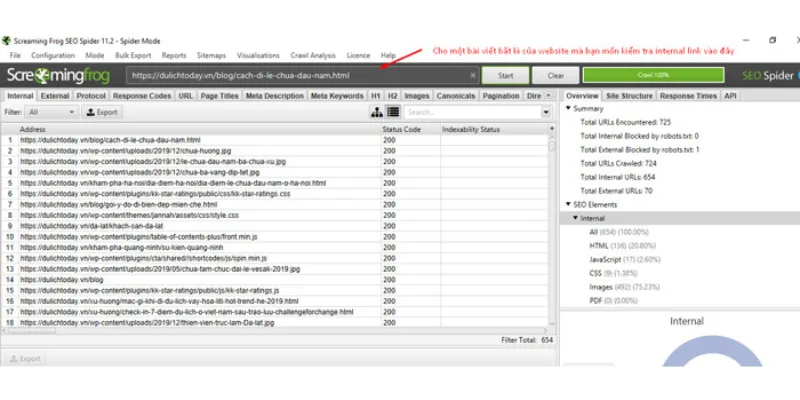This screenshot has width=800, height=400.
Task: Select the Protocol tab
Action: (91, 96)
